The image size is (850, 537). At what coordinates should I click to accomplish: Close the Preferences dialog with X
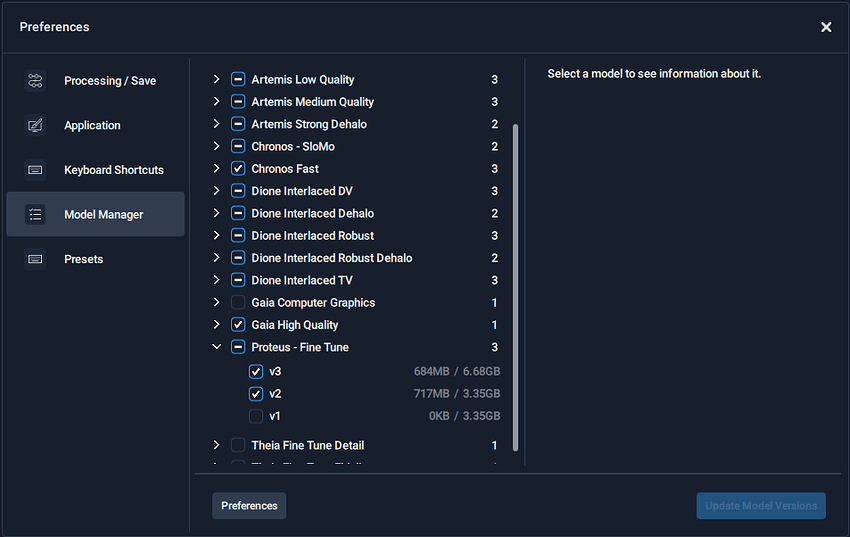pyautogui.click(x=826, y=27)
